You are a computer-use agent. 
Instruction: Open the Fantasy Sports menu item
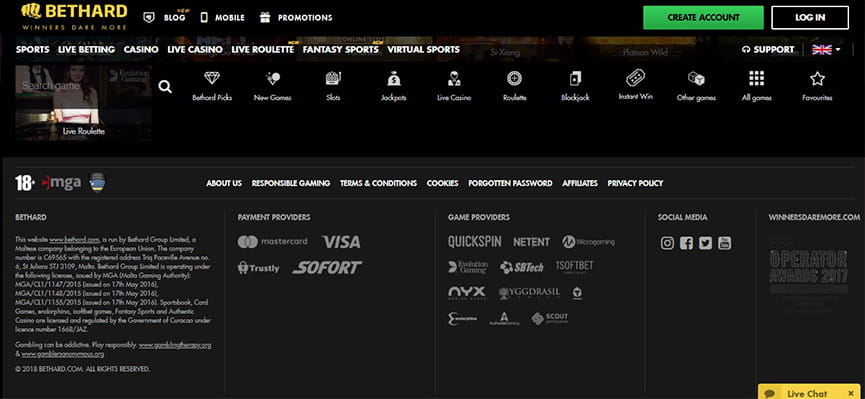point(340,50)
